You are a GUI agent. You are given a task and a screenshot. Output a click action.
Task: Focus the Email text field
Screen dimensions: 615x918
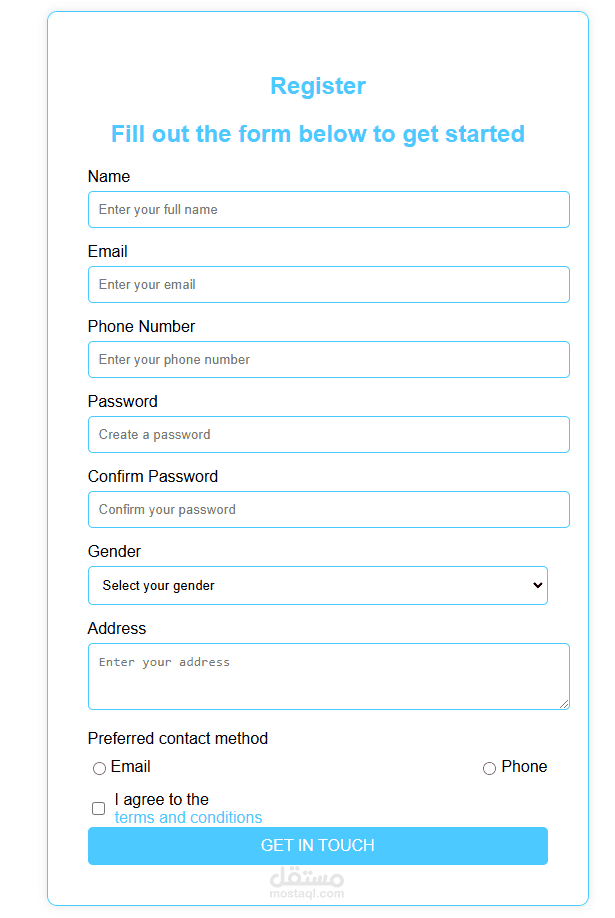tap(328, 285)
